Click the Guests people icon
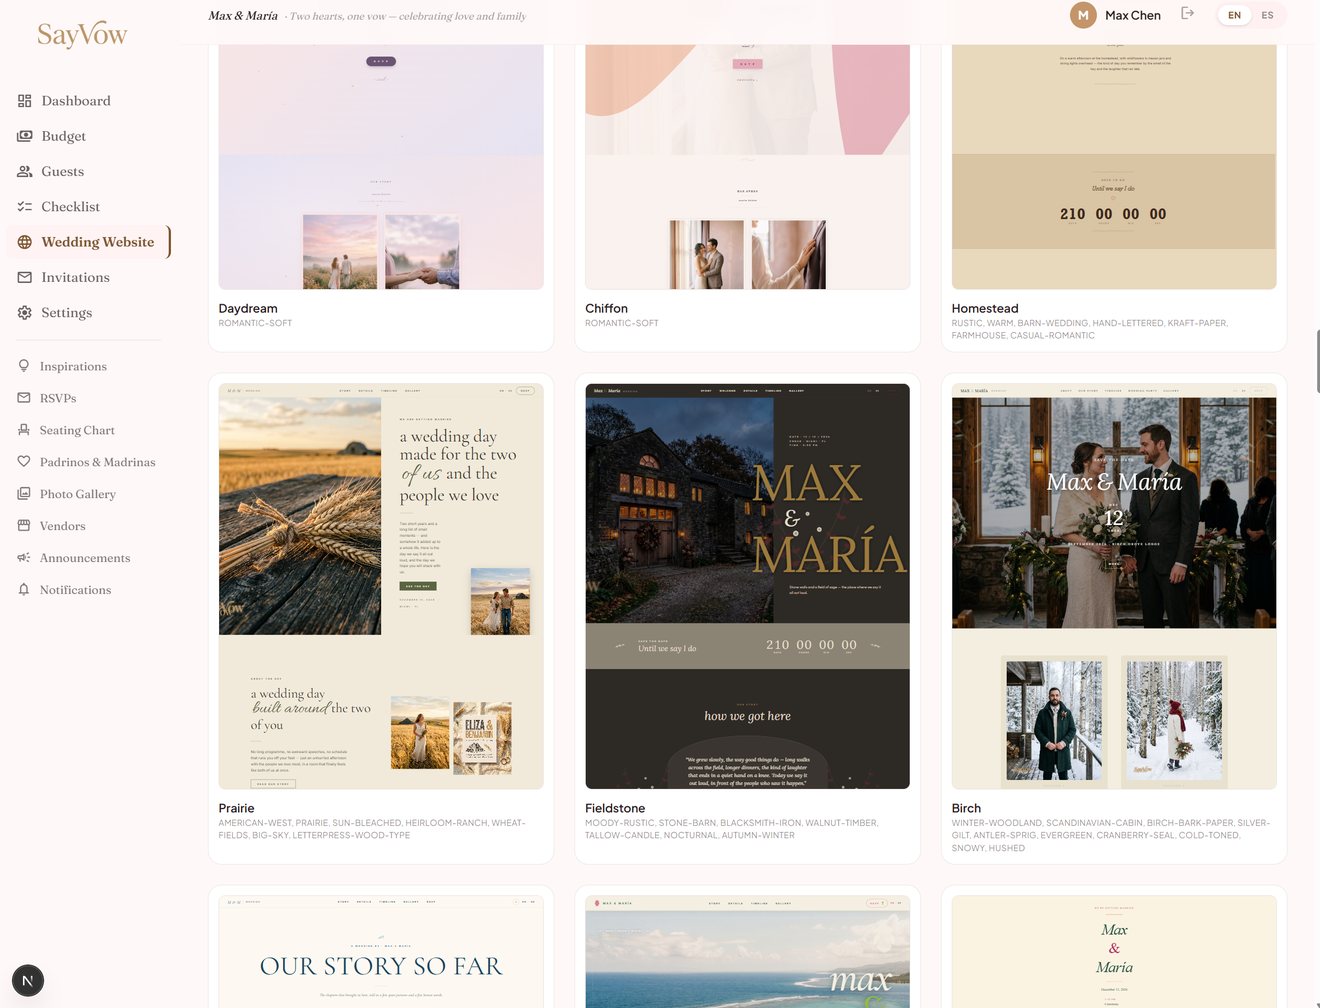Screen dimensions: 1320x1008 click(24, 171)
